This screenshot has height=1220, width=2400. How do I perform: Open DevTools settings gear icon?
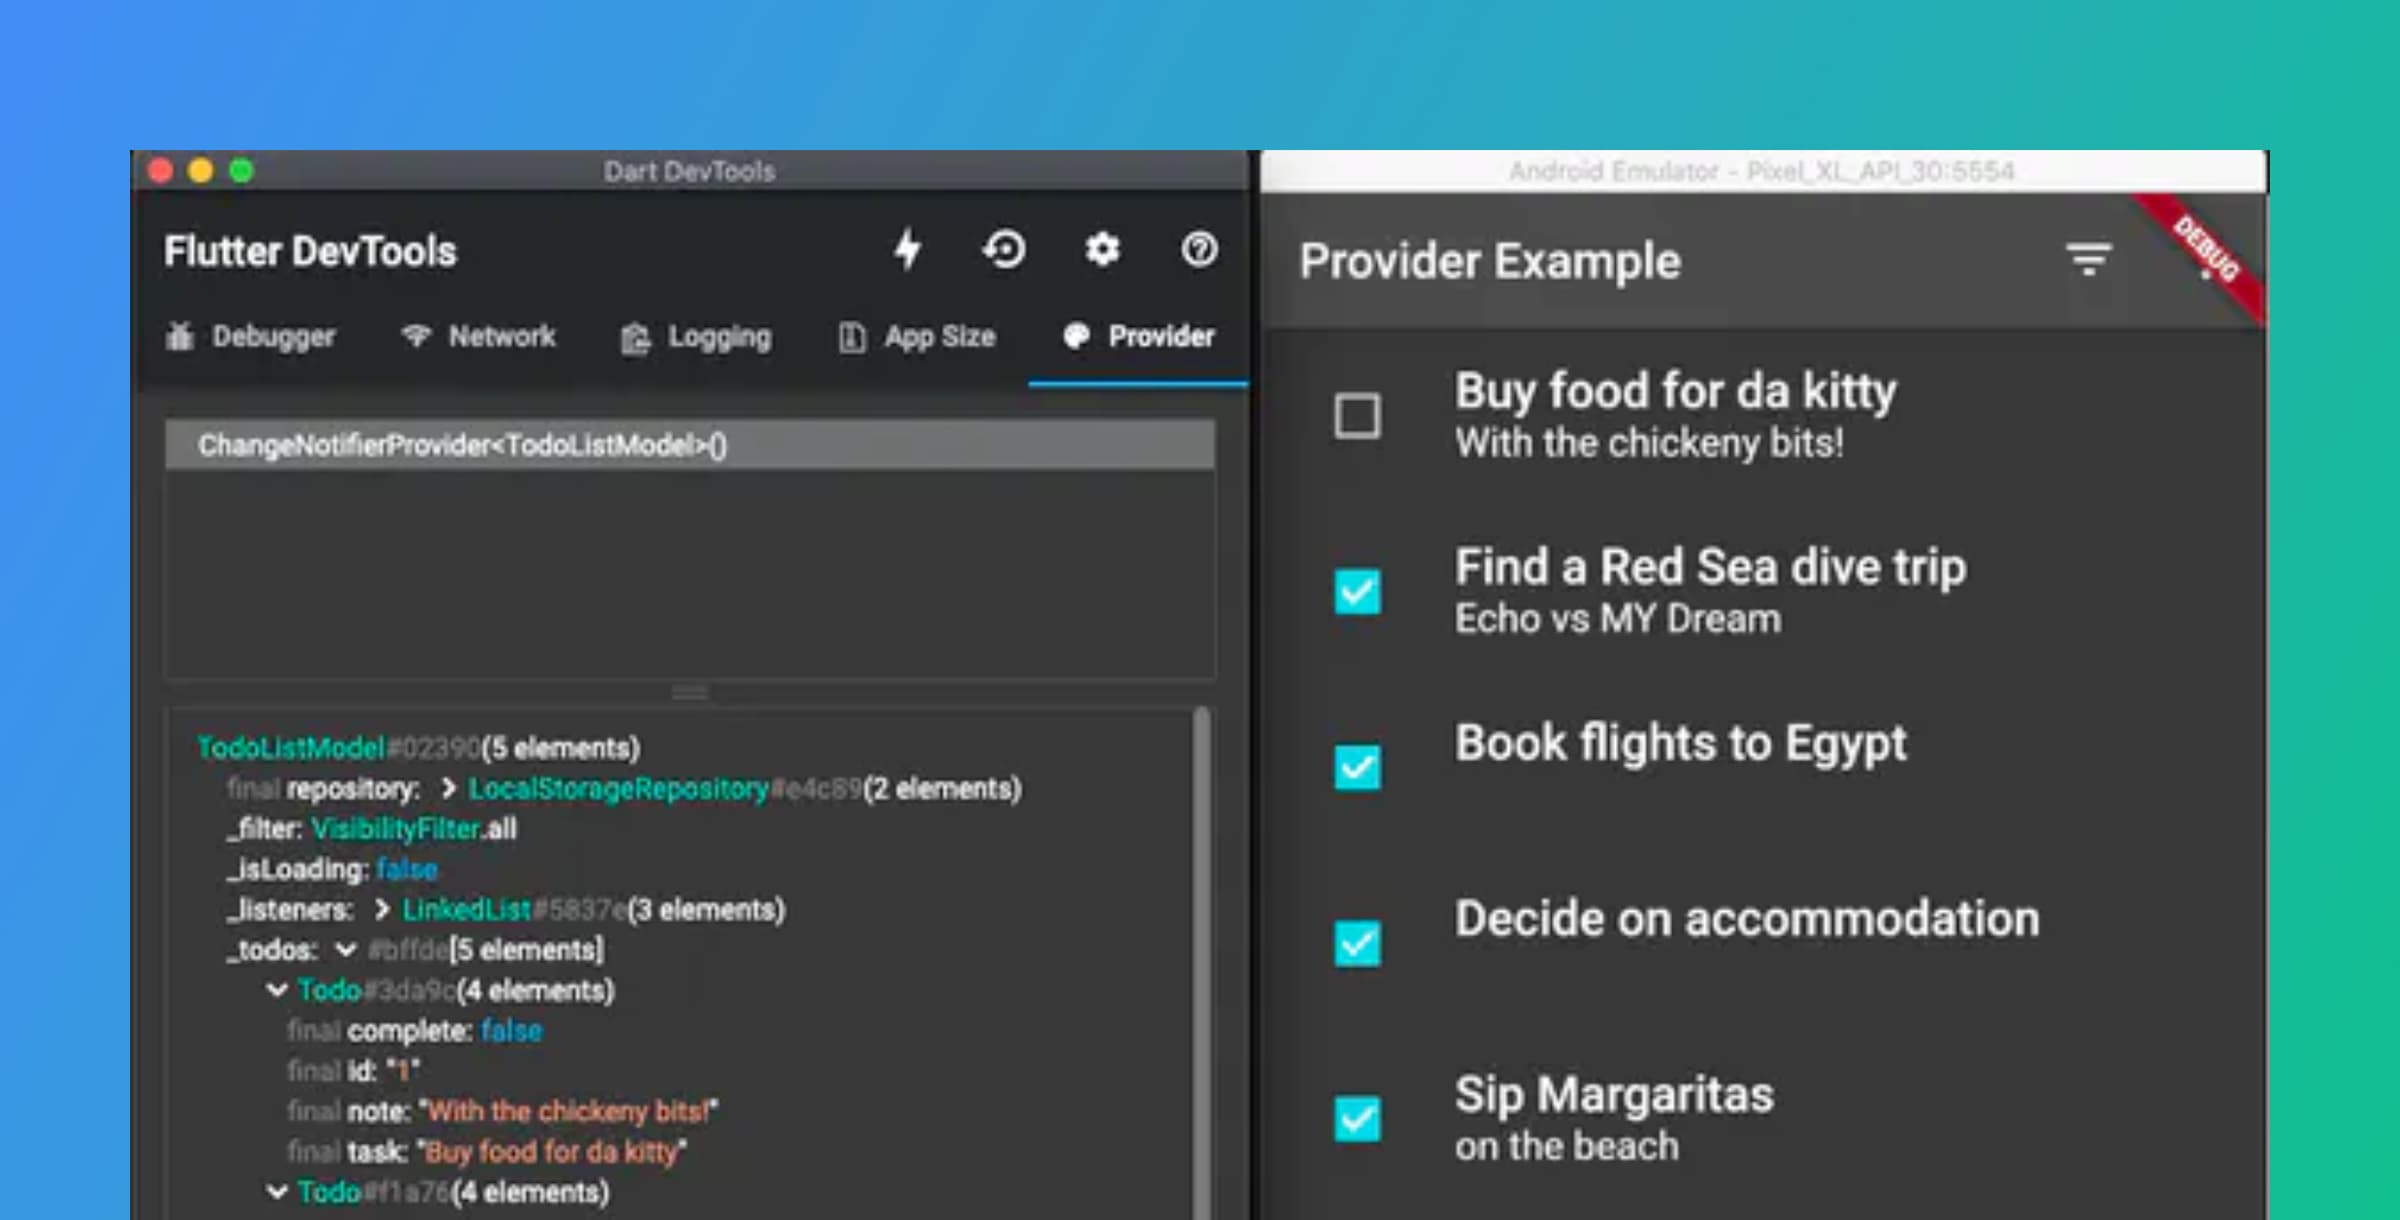click(x=1102, y=250)
